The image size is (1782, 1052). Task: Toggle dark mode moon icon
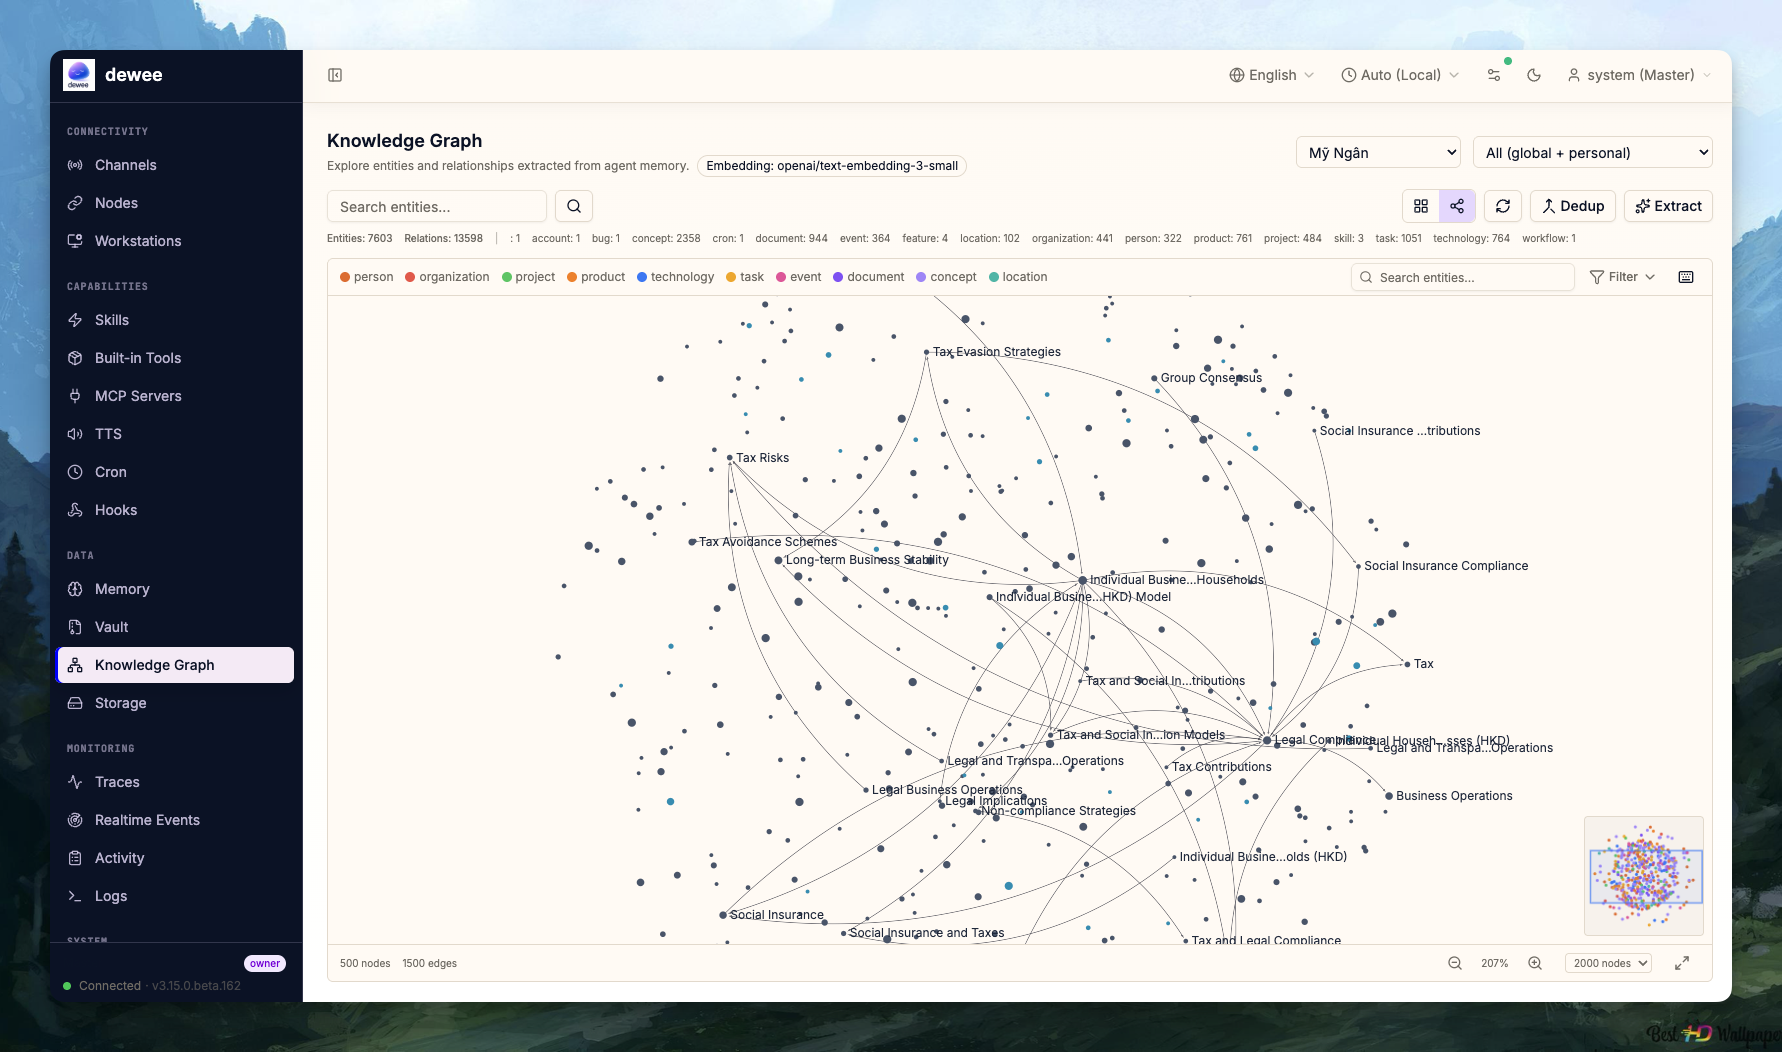tap(1534, 75)
